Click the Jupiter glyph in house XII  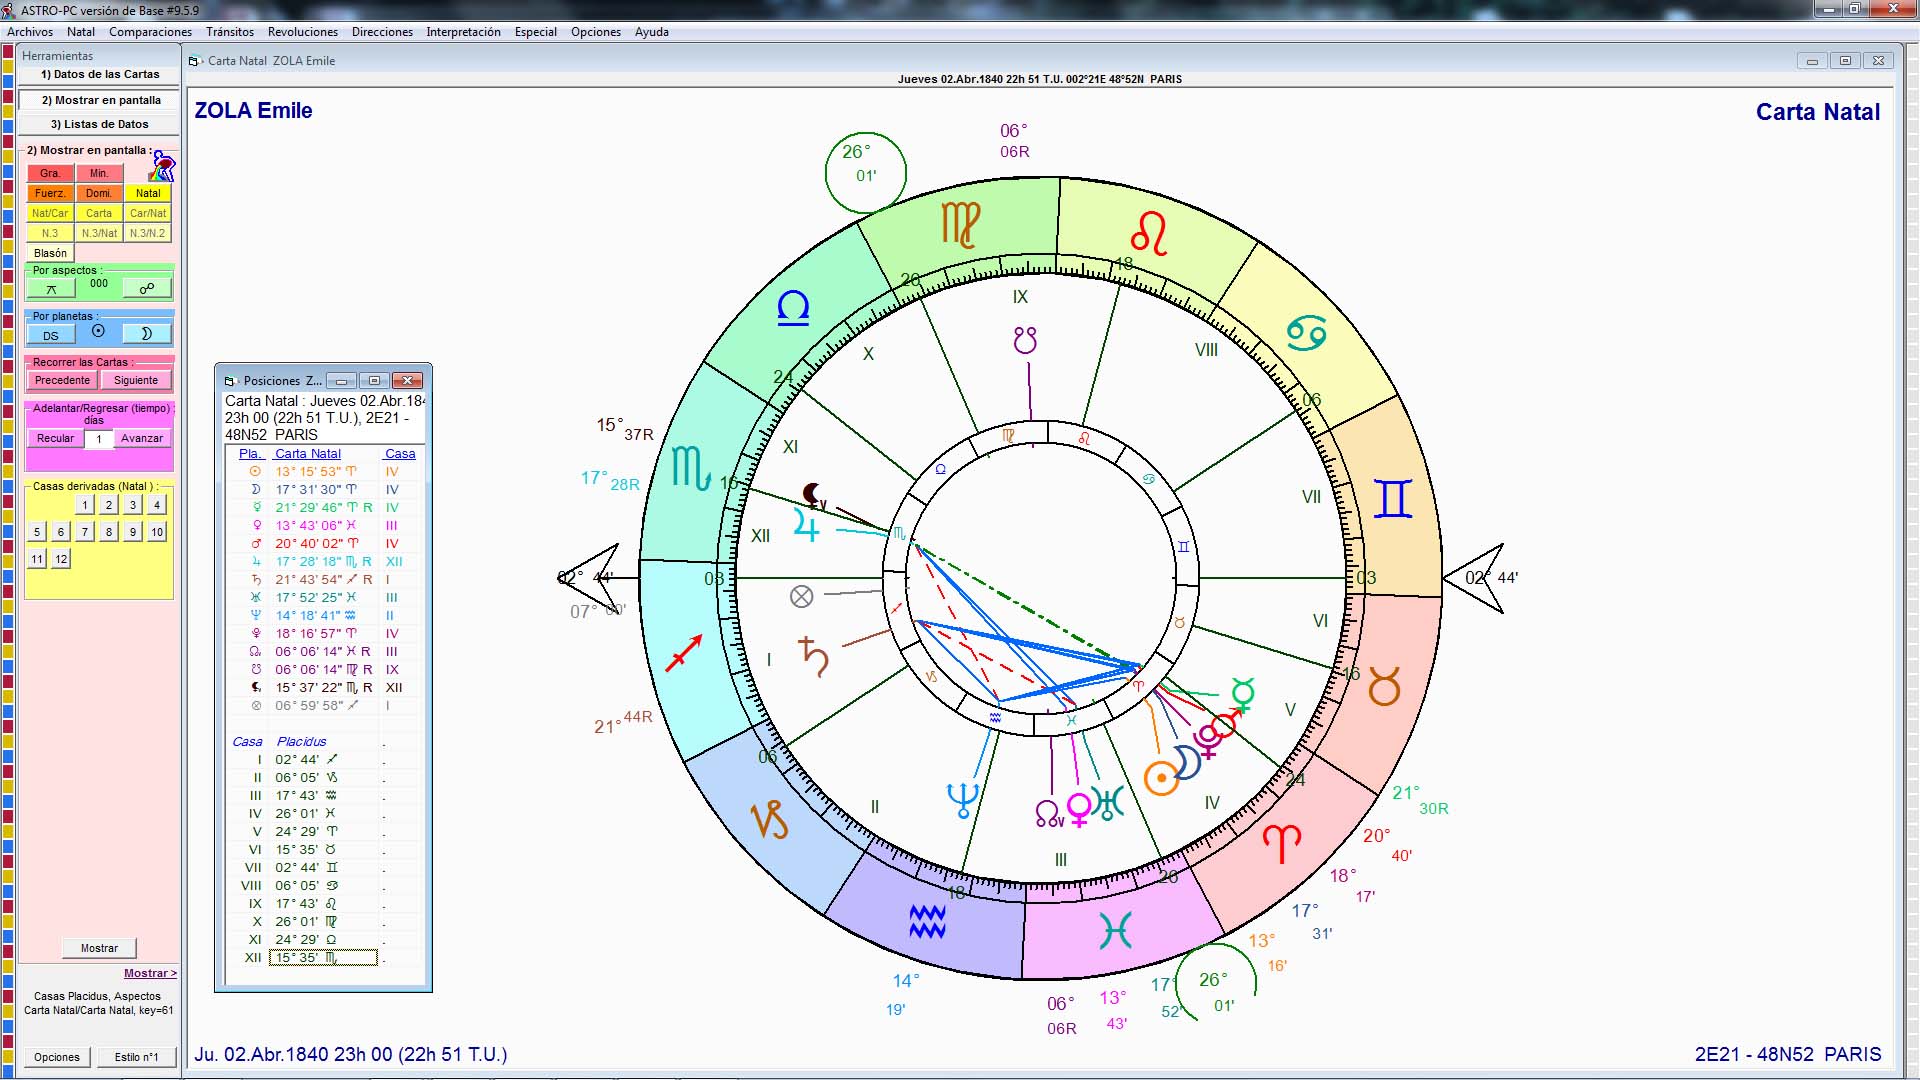806,525
